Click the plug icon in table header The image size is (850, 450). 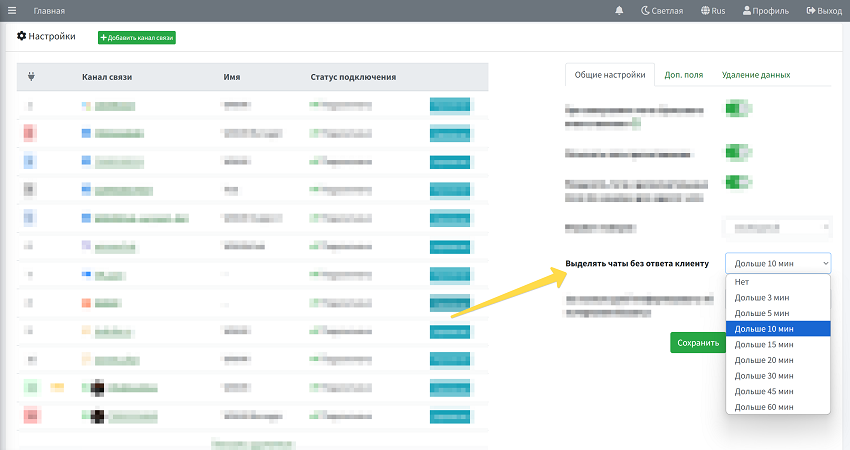pyautogui.click(x=31, y=77)
